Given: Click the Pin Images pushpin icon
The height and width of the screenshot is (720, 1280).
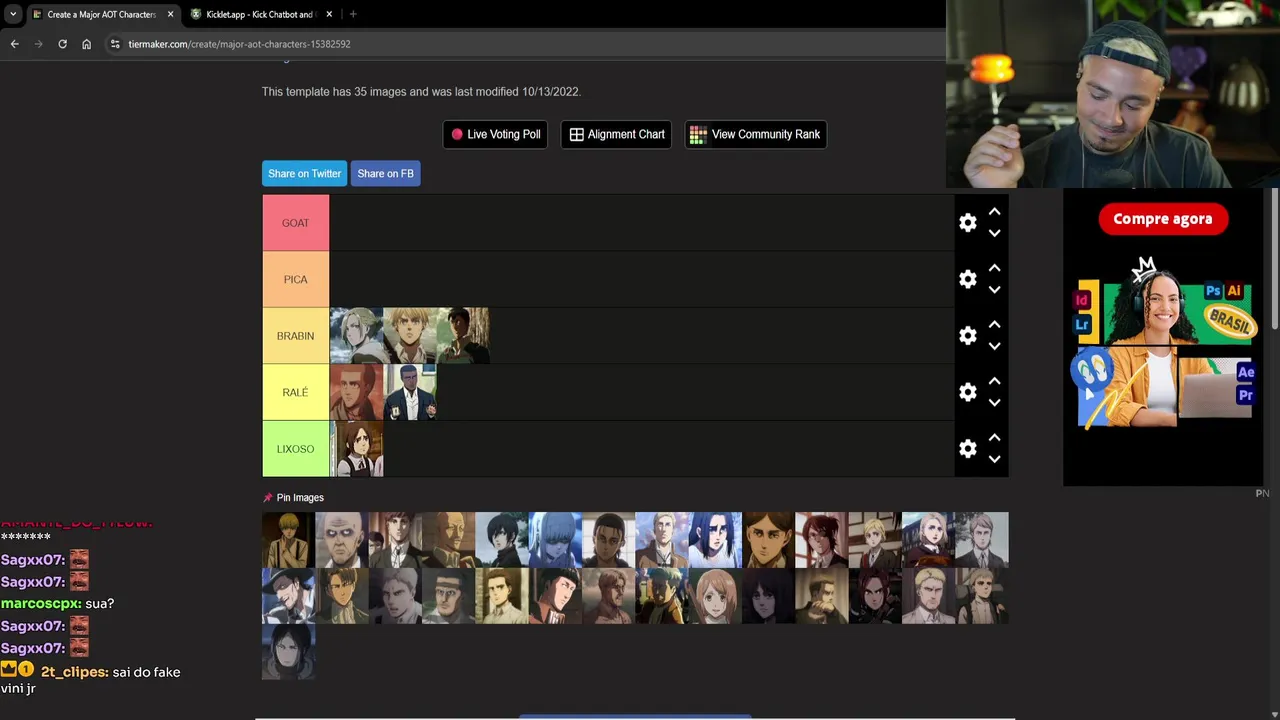Looking at the screenshot, I should [267, 497].
